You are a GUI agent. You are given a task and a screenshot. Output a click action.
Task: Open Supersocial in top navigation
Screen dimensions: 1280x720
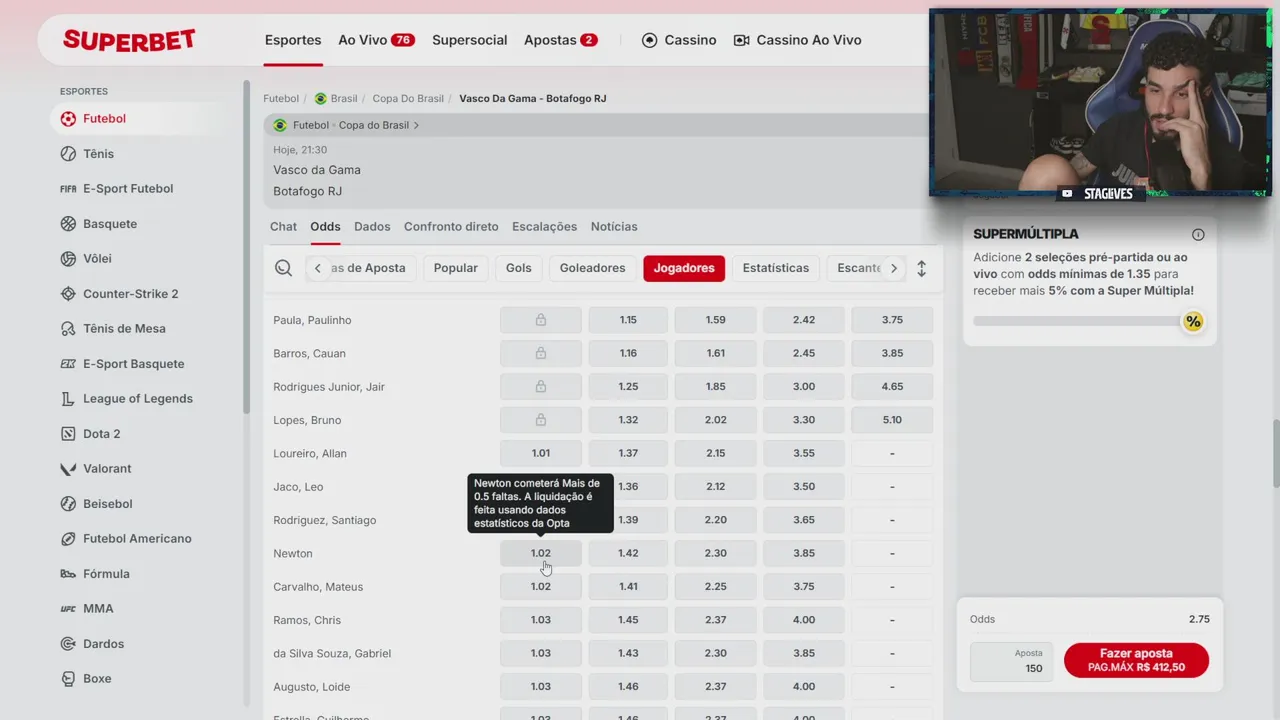(x=470, y=40)
